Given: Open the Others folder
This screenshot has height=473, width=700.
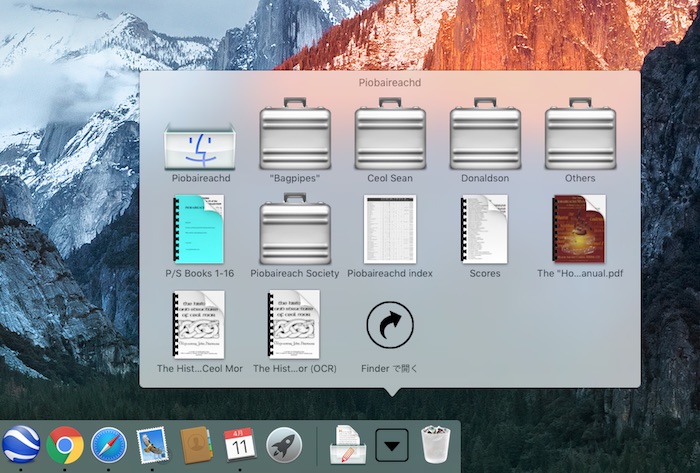Looking at the screenshot, I should click(580, 135).
